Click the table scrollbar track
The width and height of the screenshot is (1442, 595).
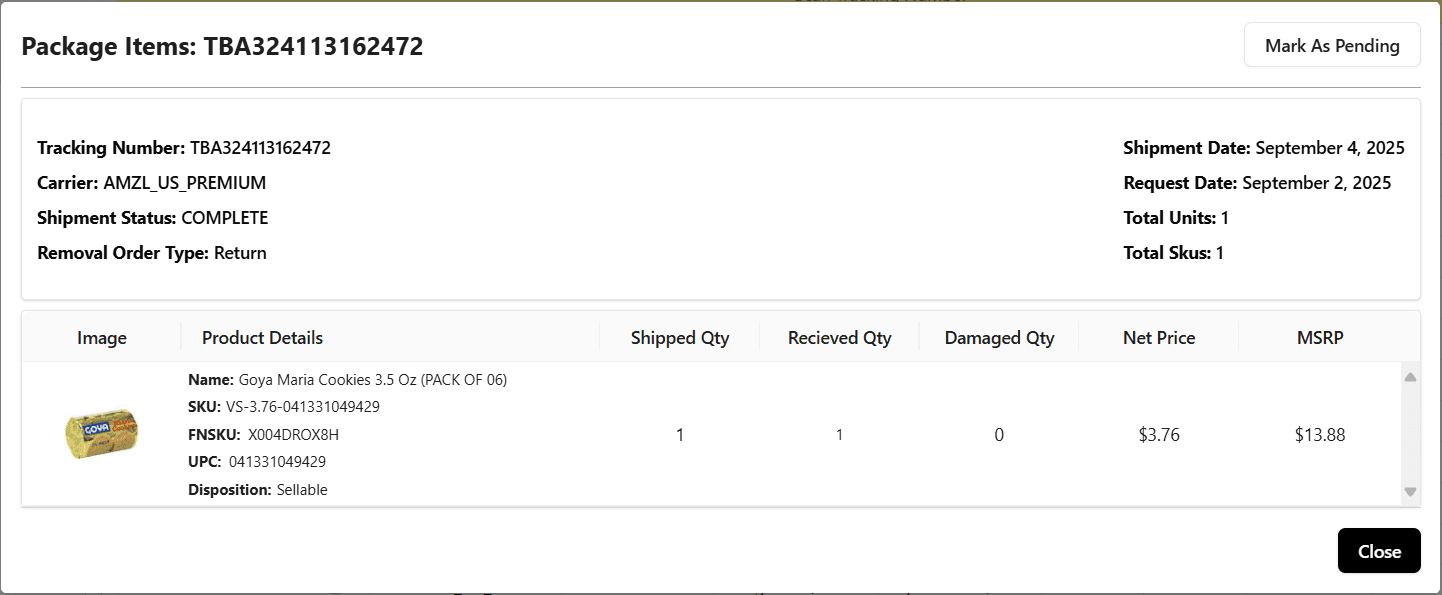coord(1411,436)
